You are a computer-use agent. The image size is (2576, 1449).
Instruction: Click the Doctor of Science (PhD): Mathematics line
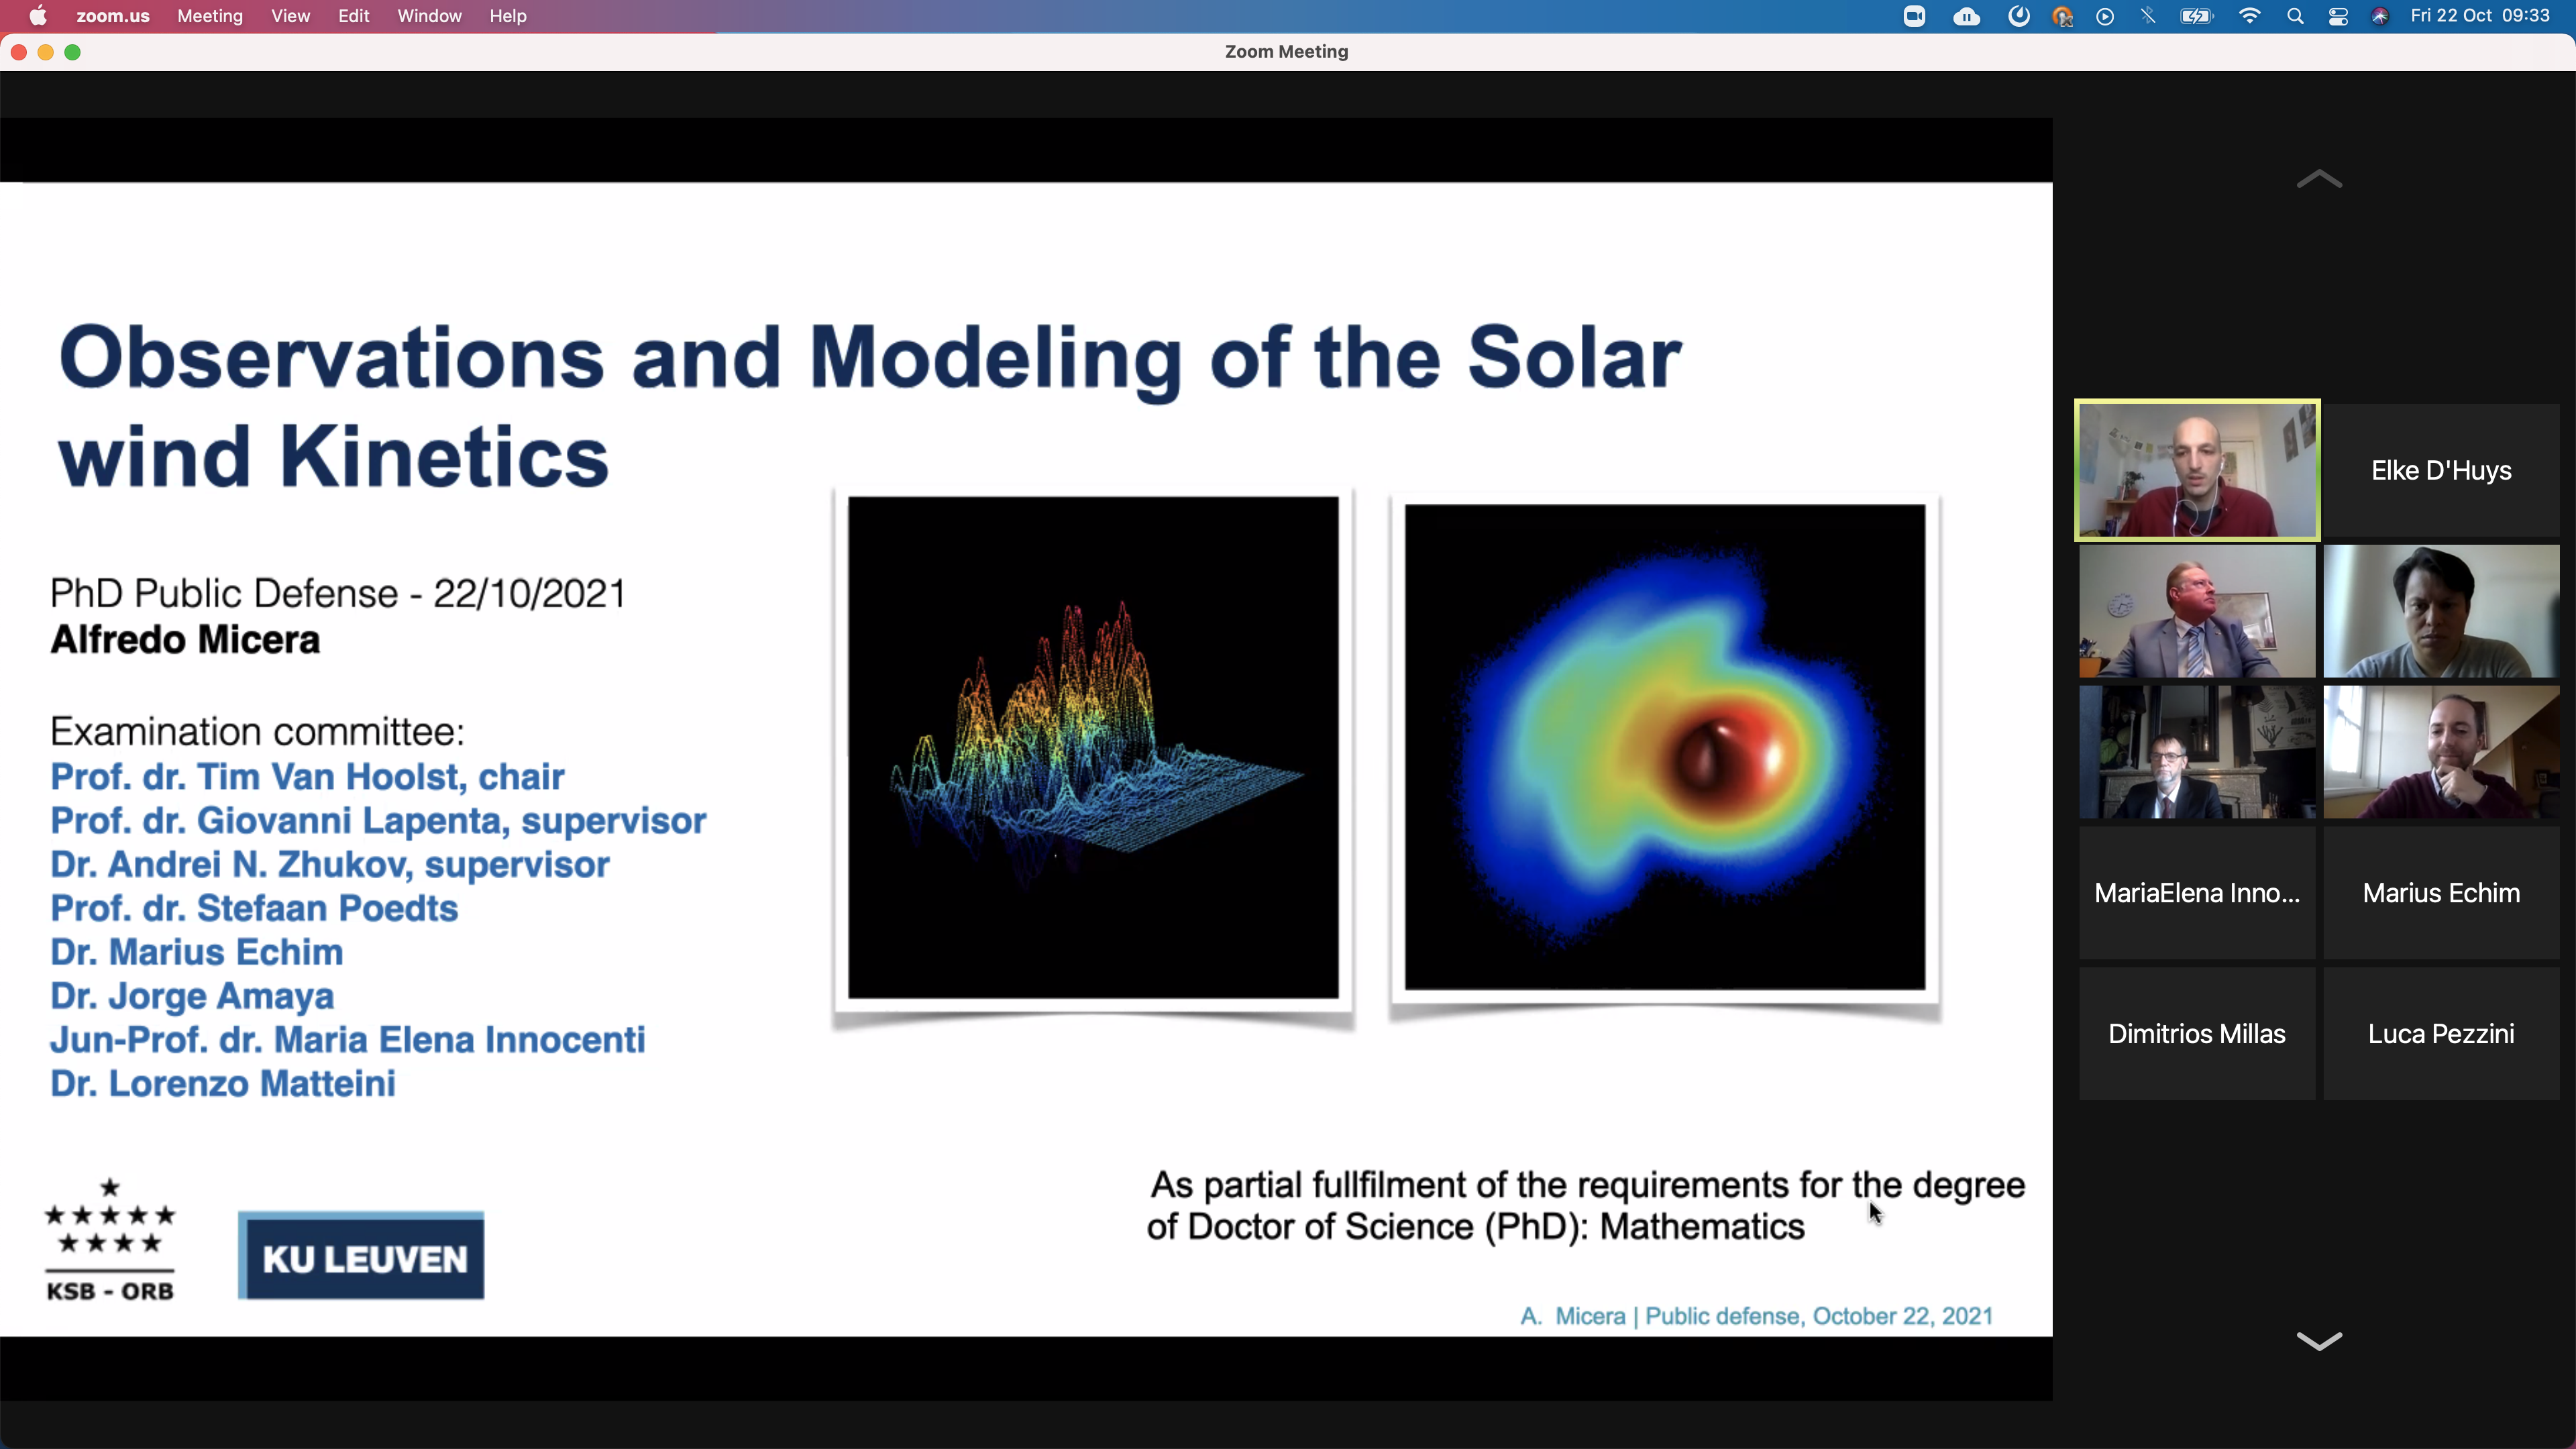pyautogui.click(x=1475, y=1227)
